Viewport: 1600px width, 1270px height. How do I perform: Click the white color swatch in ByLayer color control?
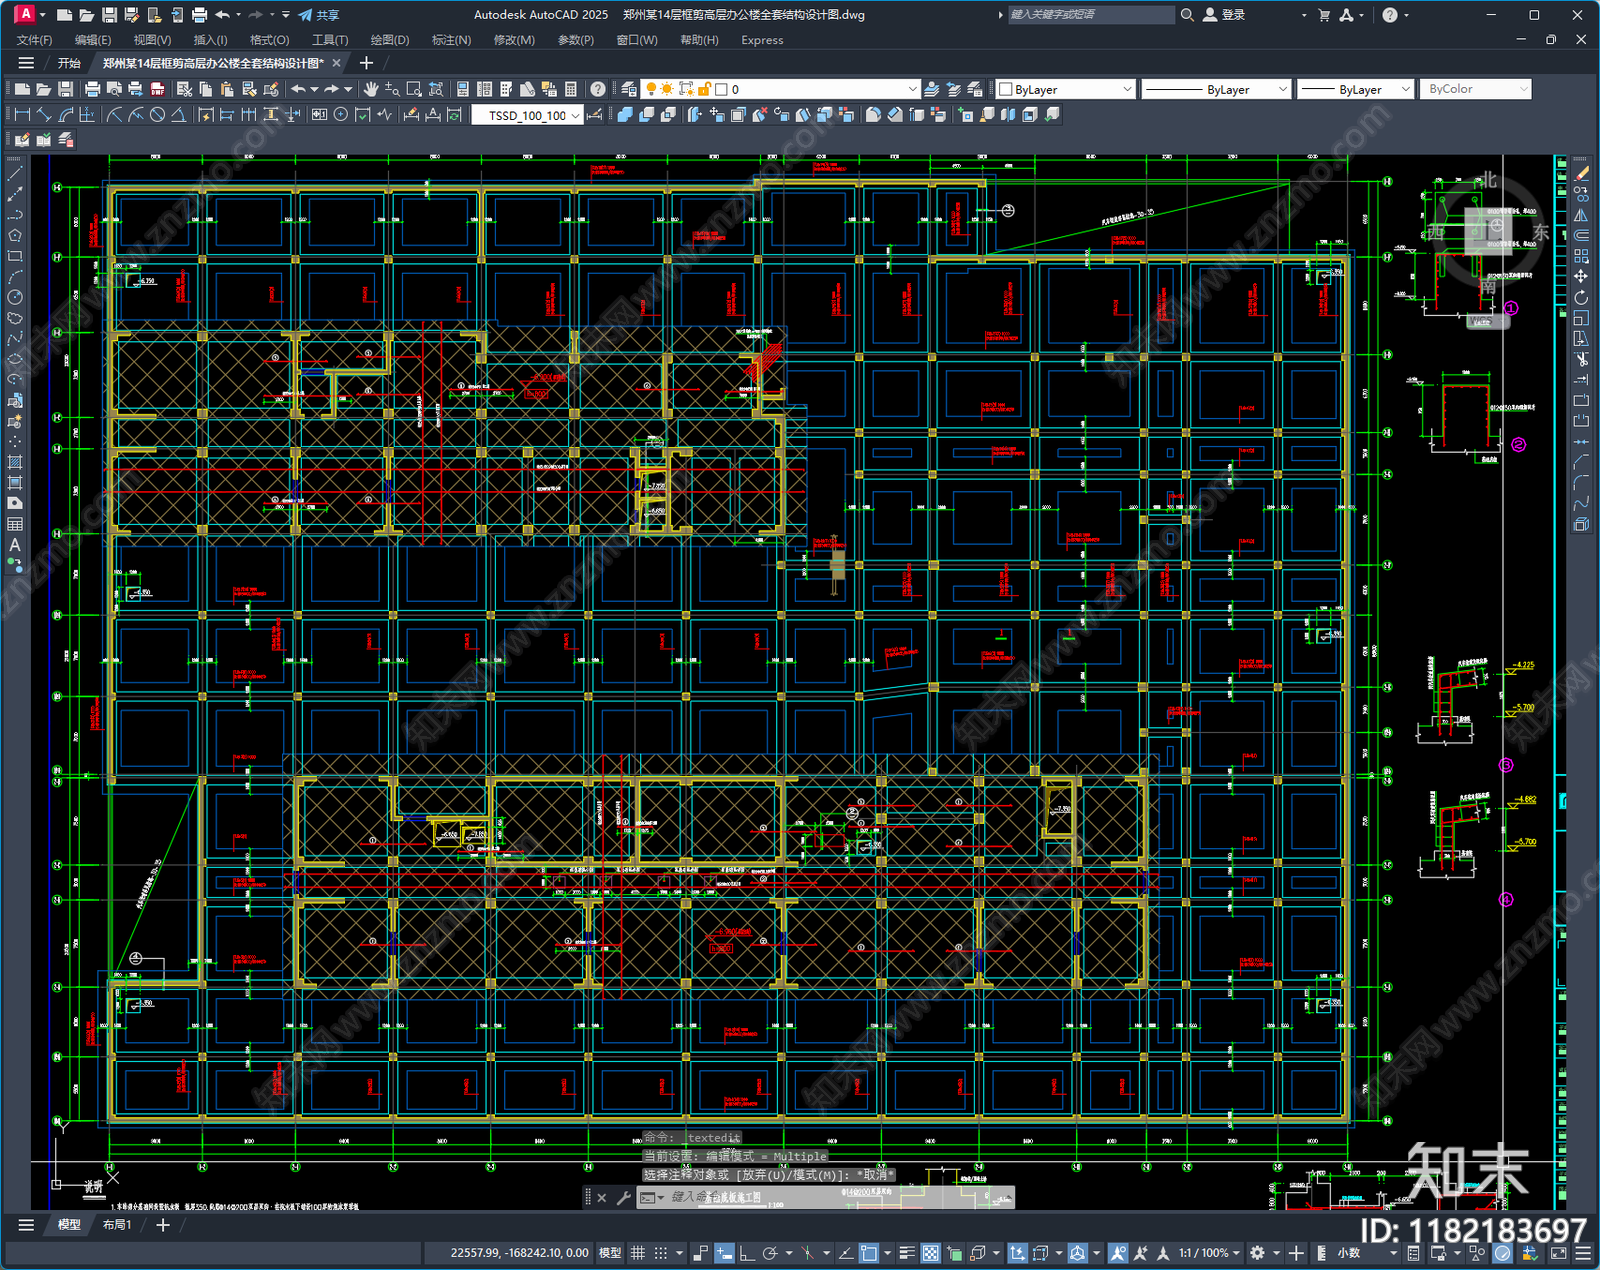coord(1006,89)
